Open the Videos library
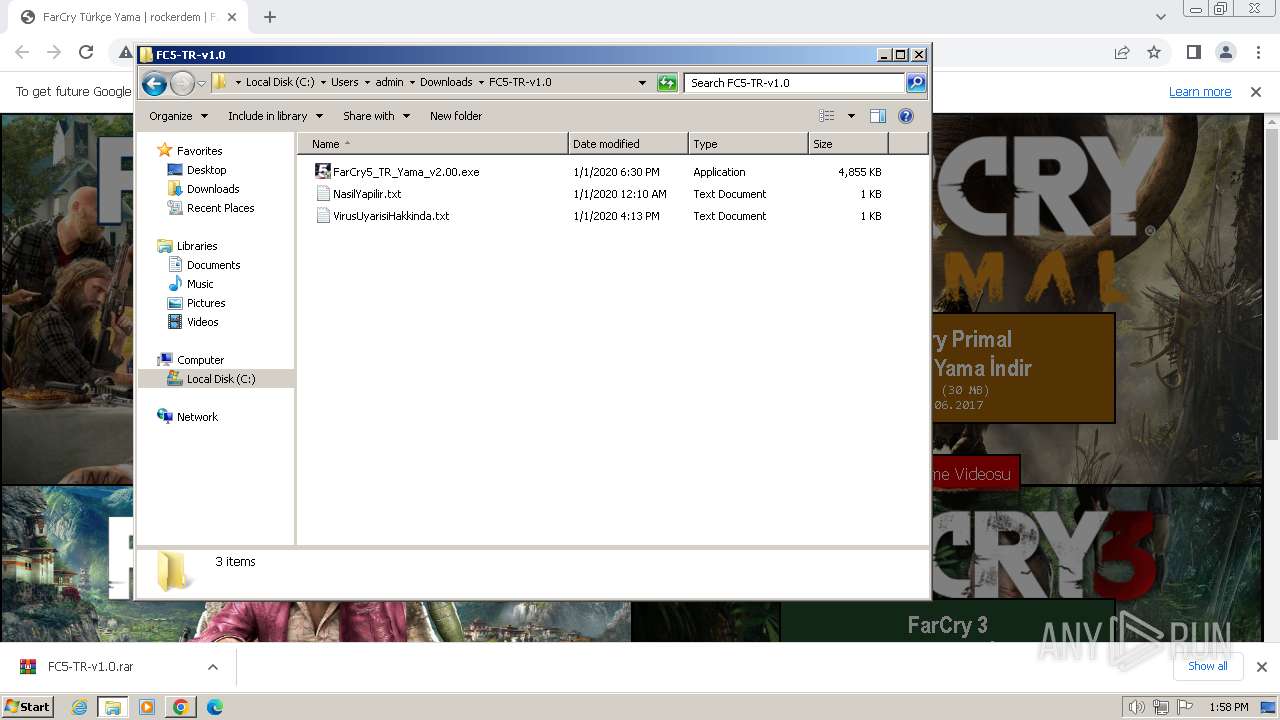The height and width of the screenshot is (720, 1280). point(203,322)
